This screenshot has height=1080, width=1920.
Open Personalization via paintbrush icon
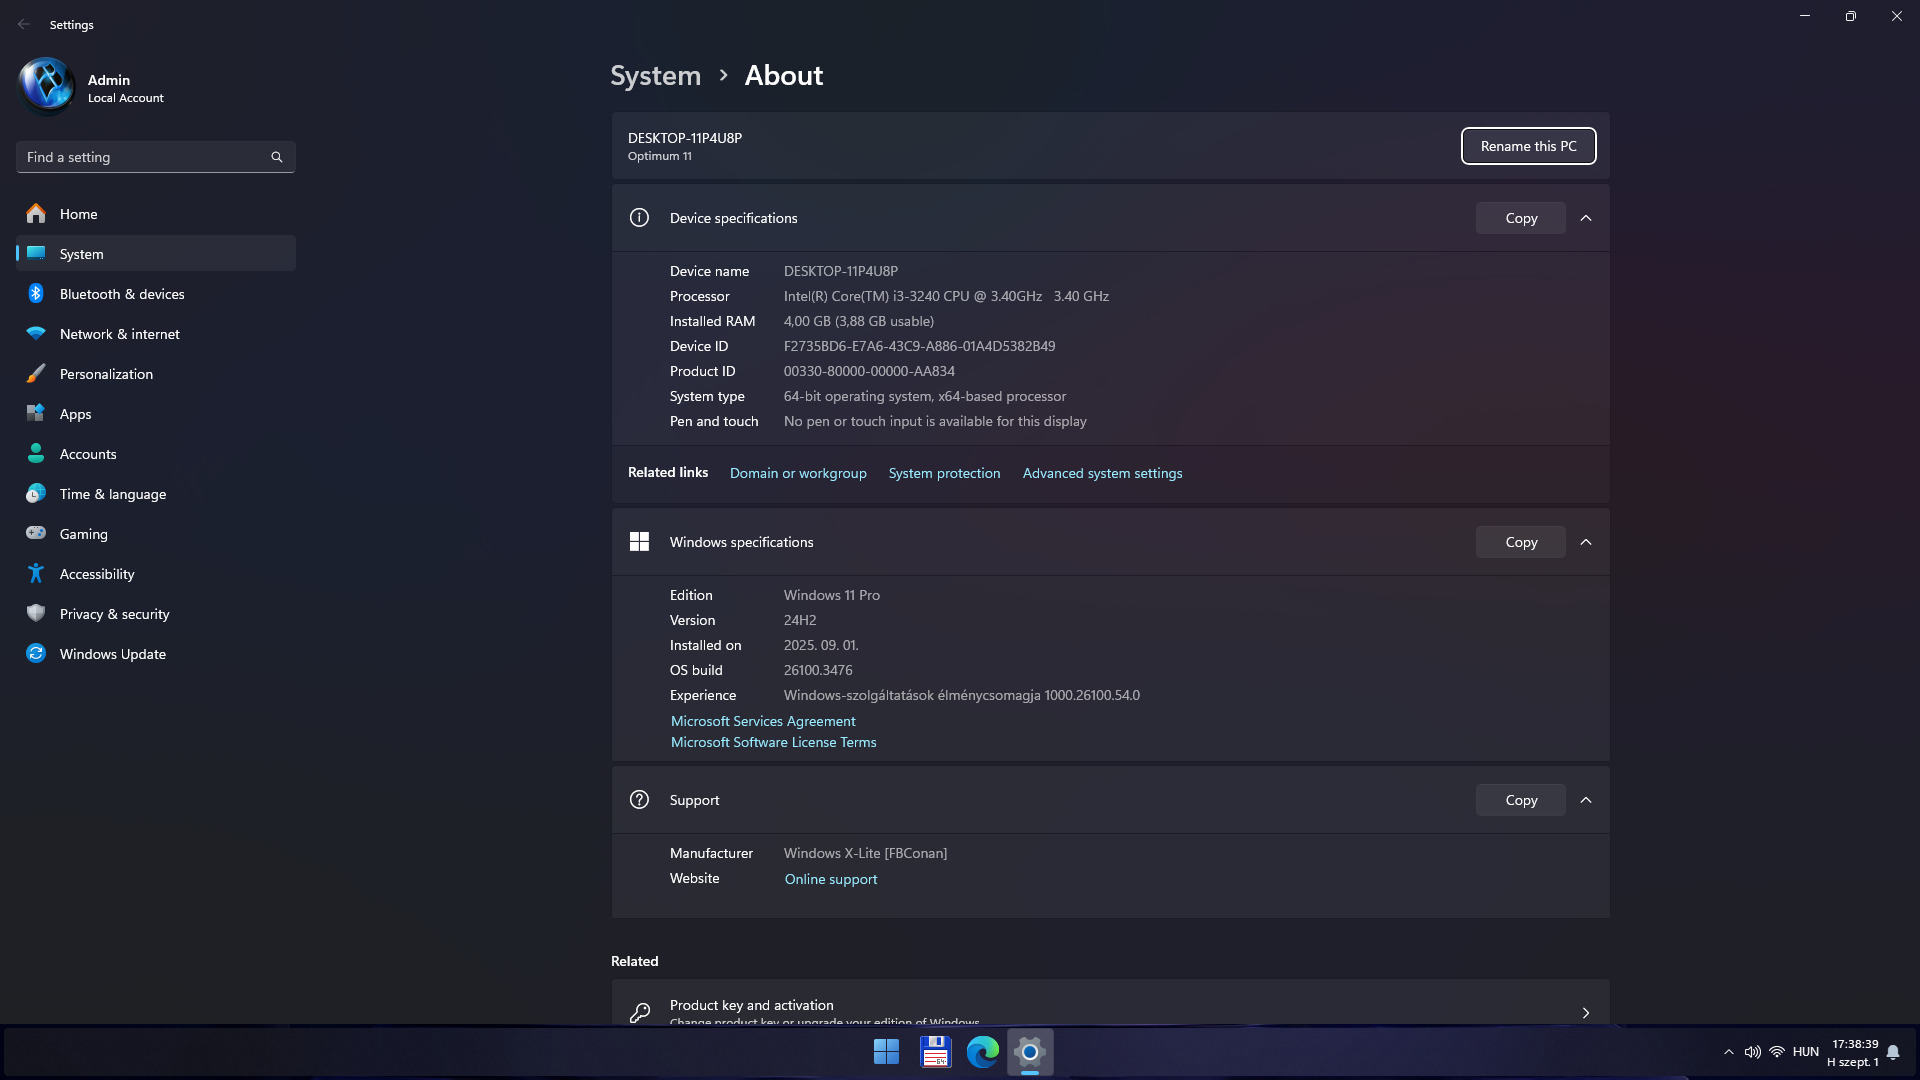coord(36,374)
